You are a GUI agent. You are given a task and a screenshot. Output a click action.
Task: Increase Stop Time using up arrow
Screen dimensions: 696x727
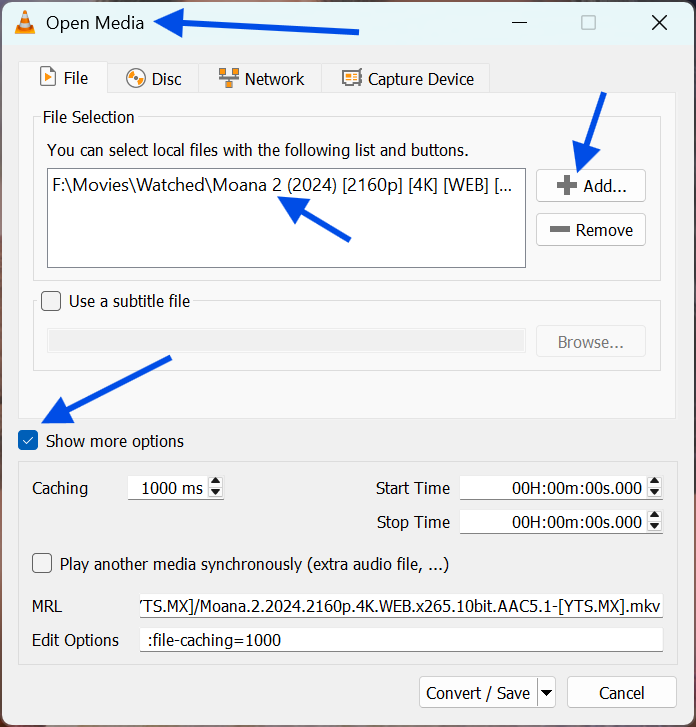click(655, 516)
